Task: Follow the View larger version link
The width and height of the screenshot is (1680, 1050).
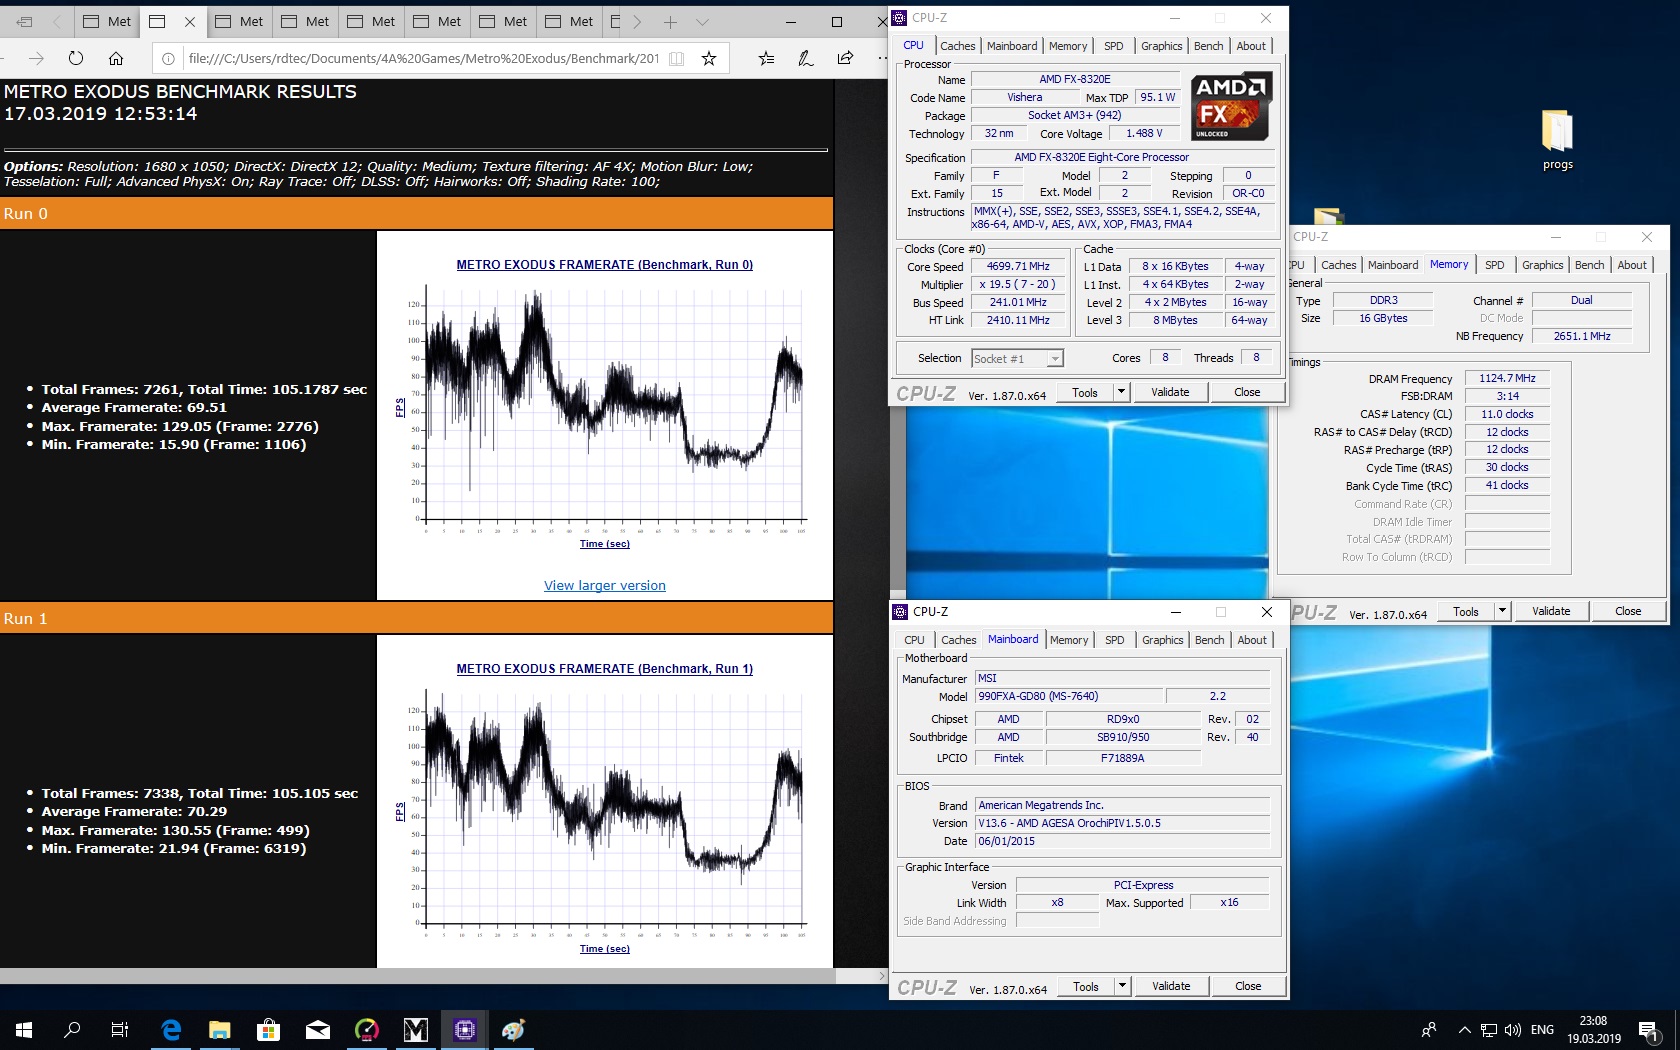Action: (x=604, y=586)
